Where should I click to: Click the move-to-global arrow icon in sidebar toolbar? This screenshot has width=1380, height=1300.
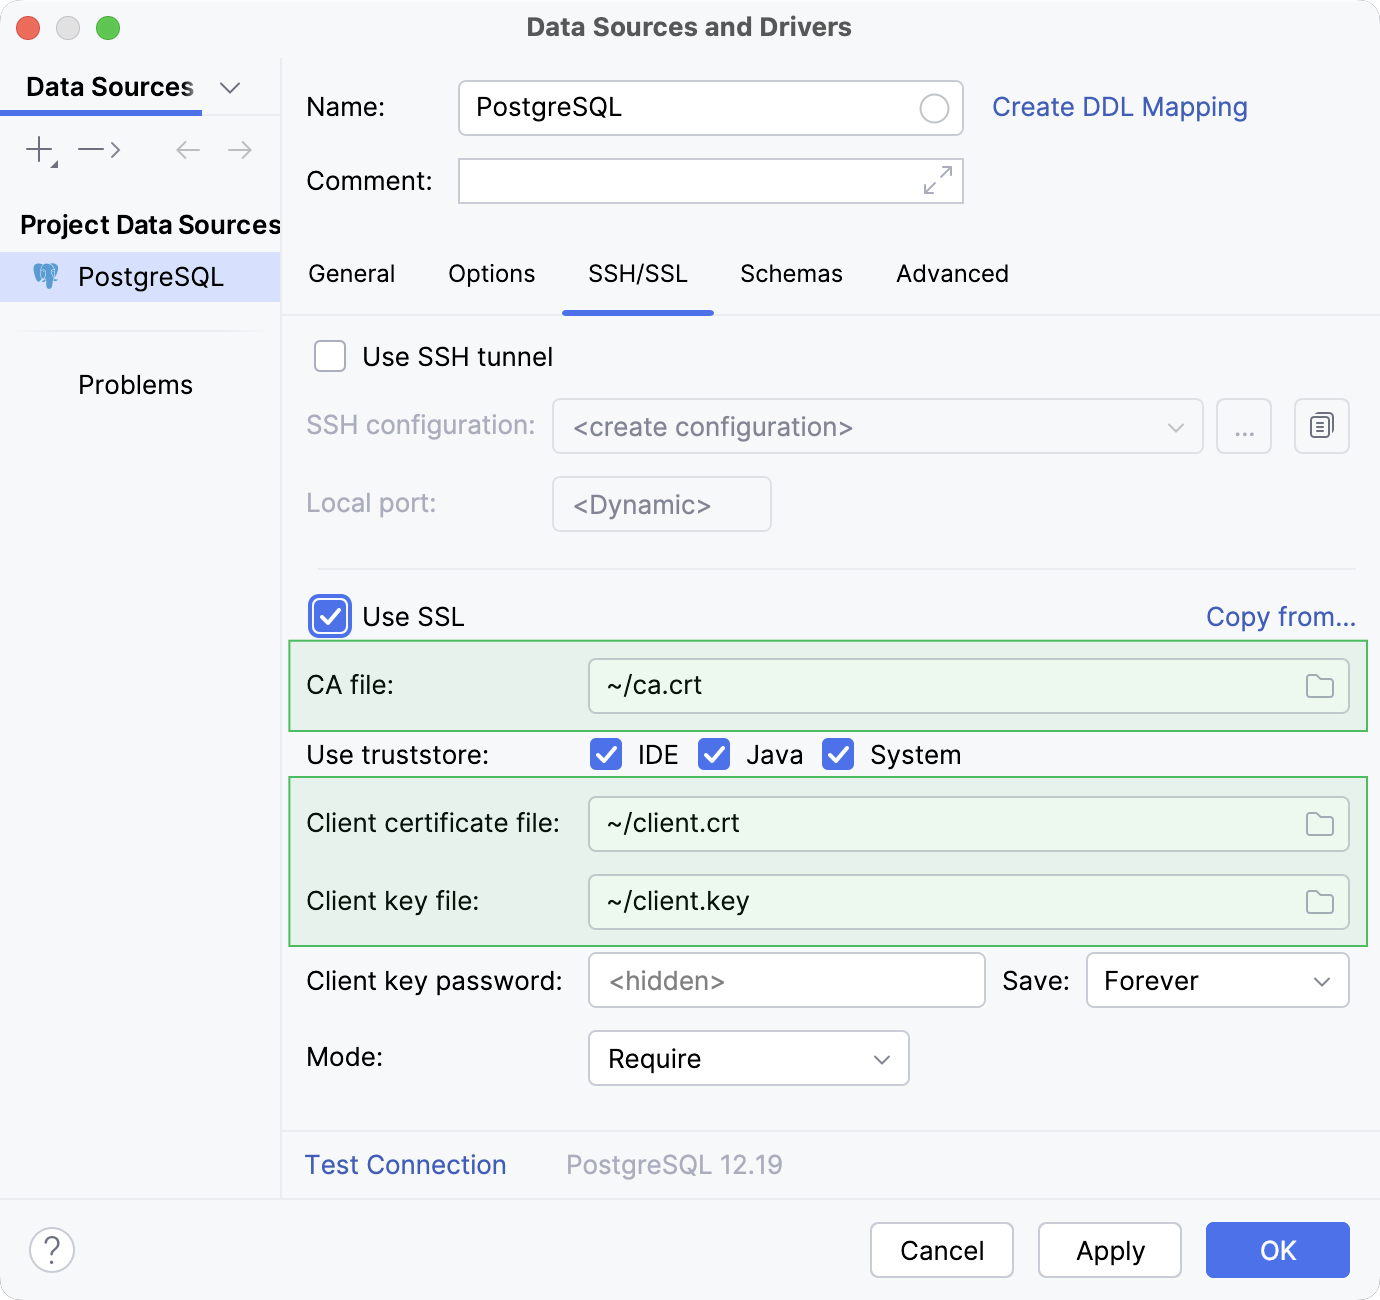(99, 150)
